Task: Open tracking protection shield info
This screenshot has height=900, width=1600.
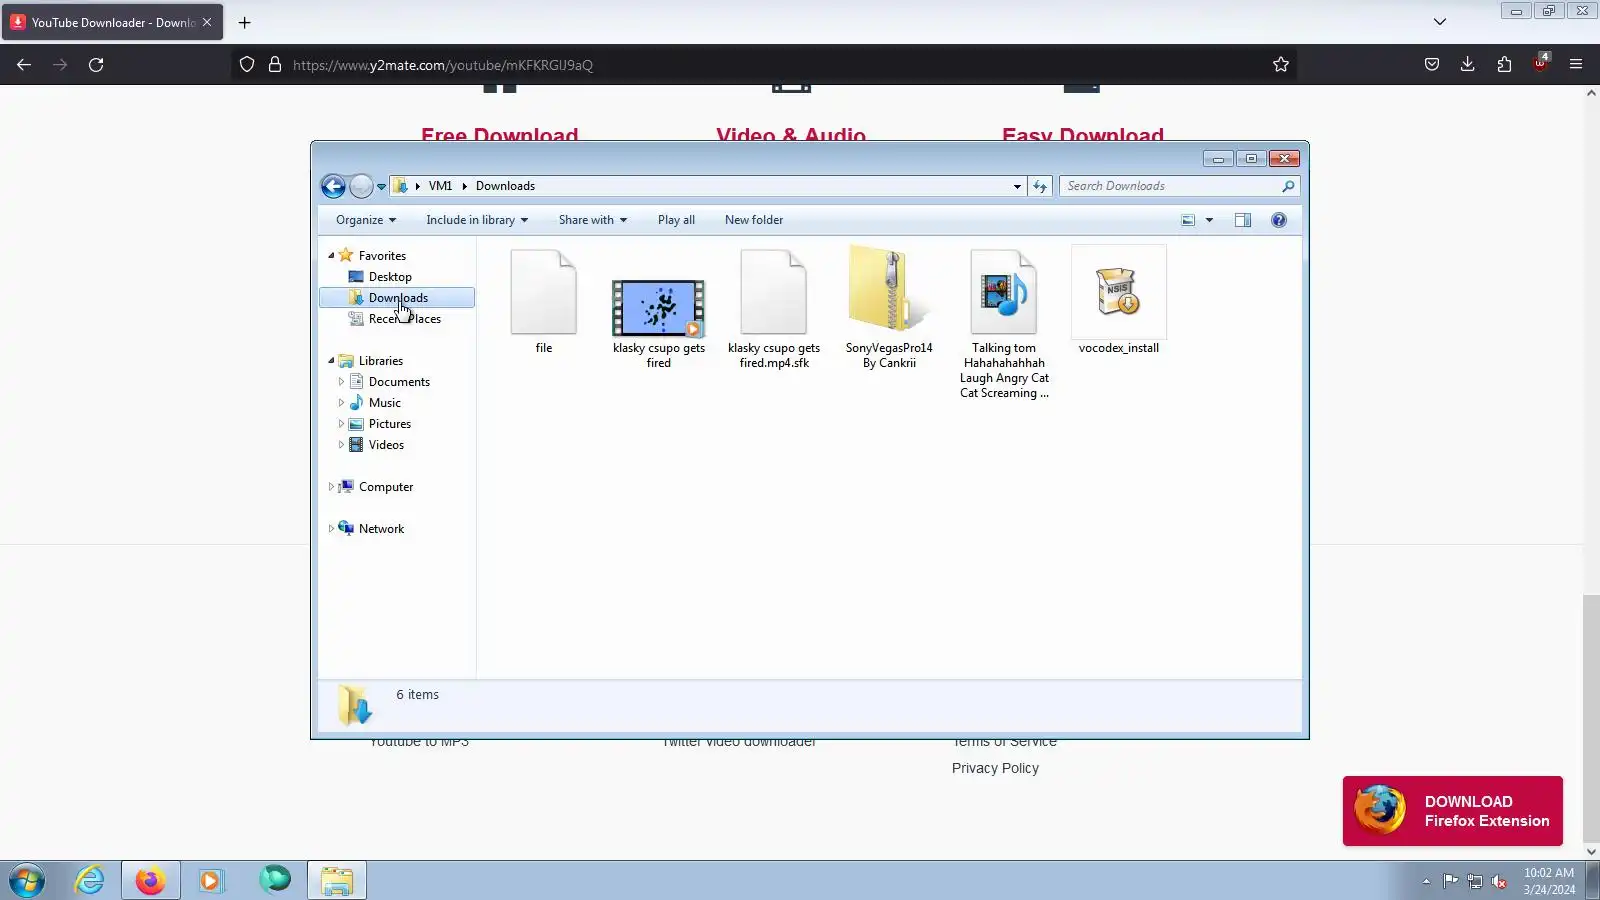Action: pyautogui.click(x=247, y=65)
